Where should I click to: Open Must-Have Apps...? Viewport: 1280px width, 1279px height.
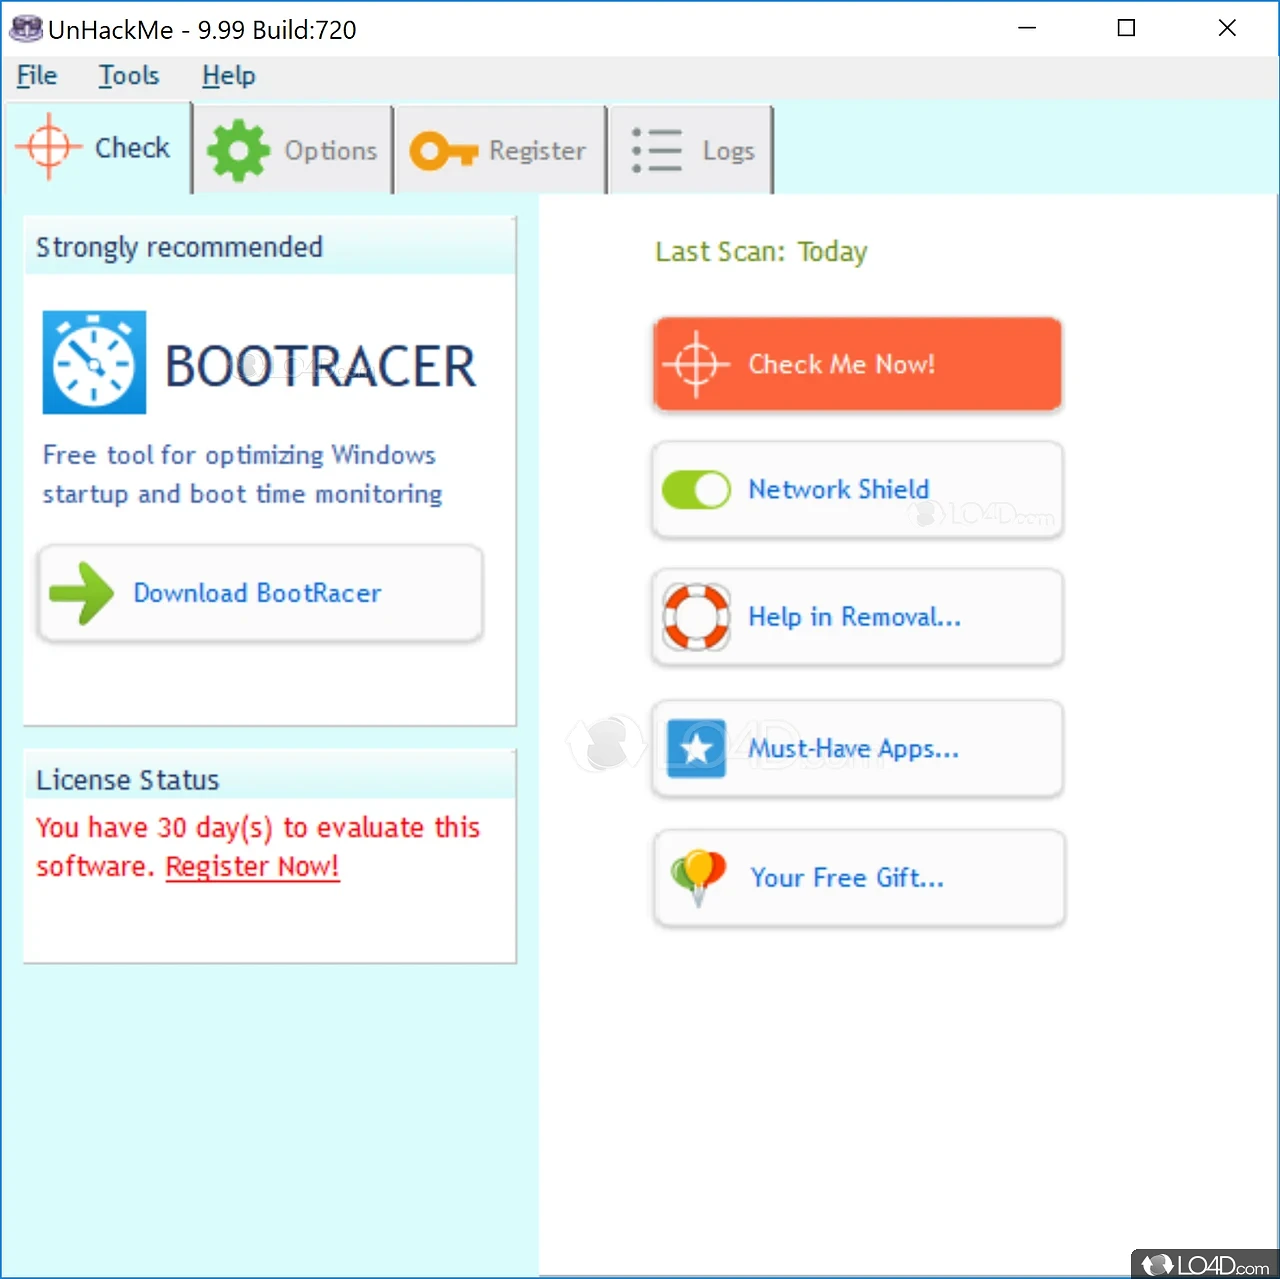(x=857, y=749)
